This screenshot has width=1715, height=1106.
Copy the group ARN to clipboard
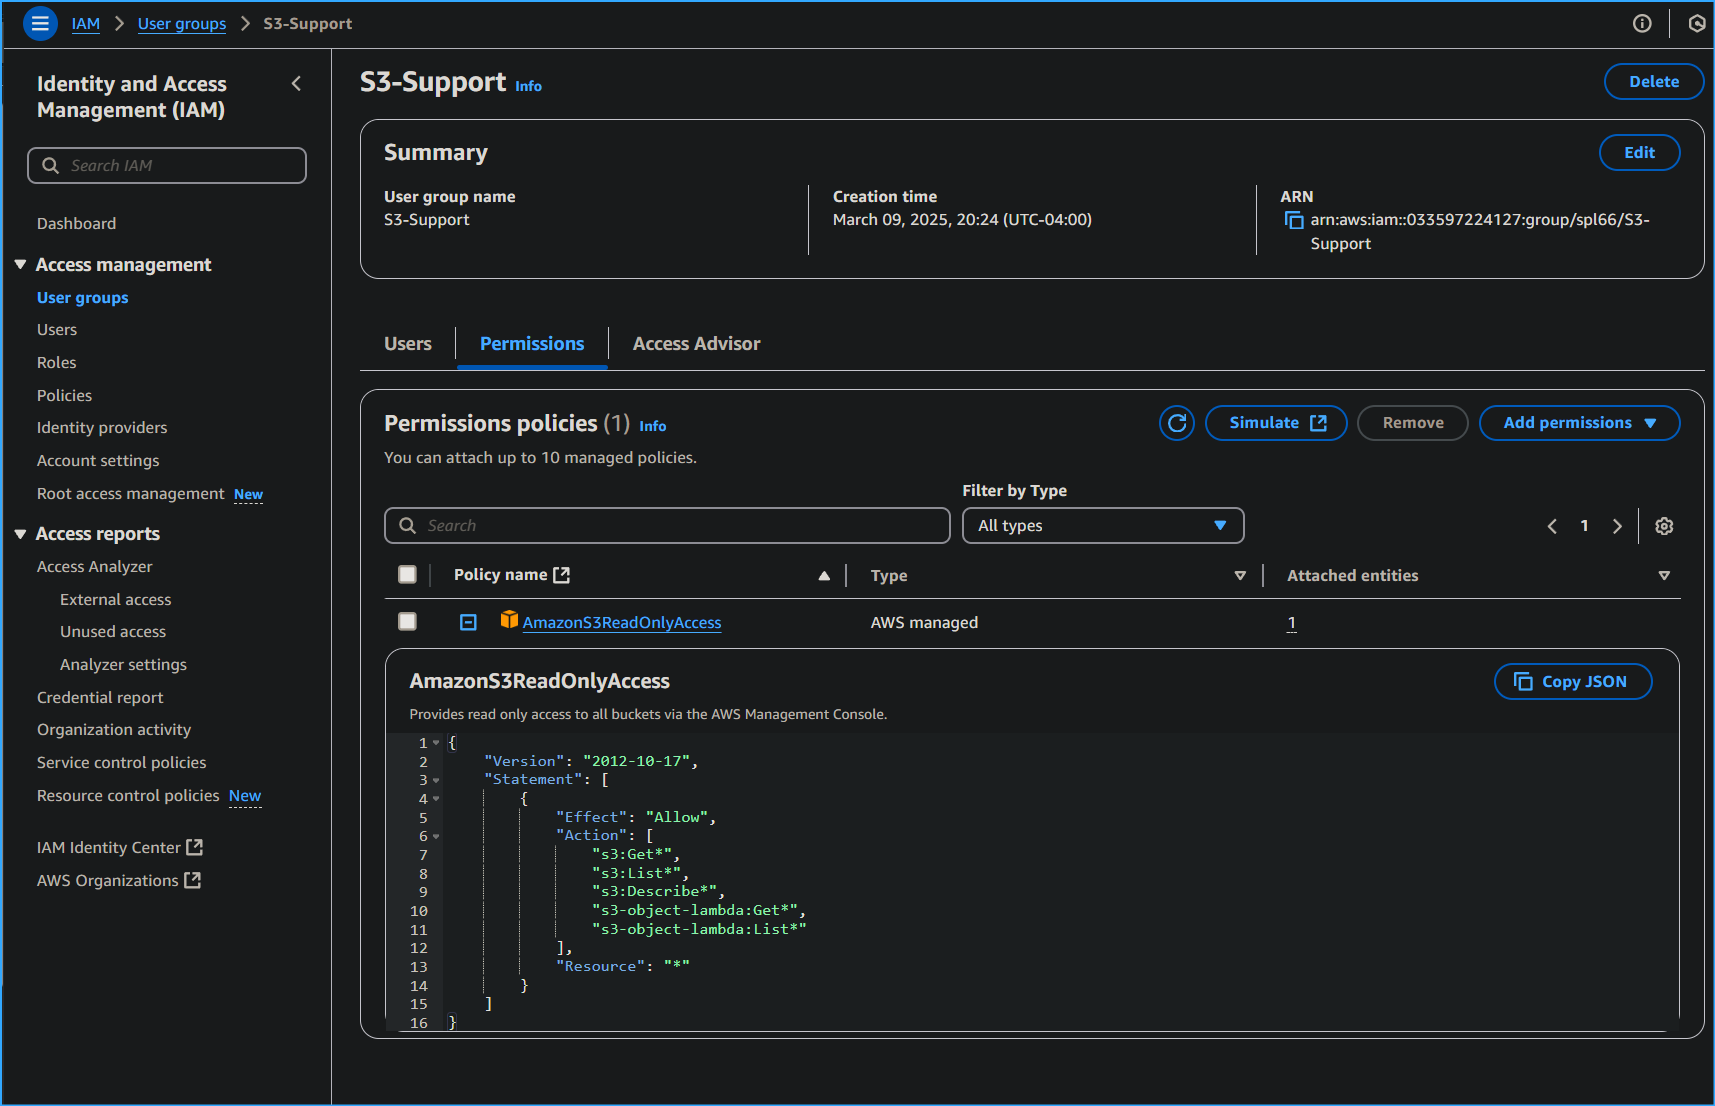[1294, 220]
